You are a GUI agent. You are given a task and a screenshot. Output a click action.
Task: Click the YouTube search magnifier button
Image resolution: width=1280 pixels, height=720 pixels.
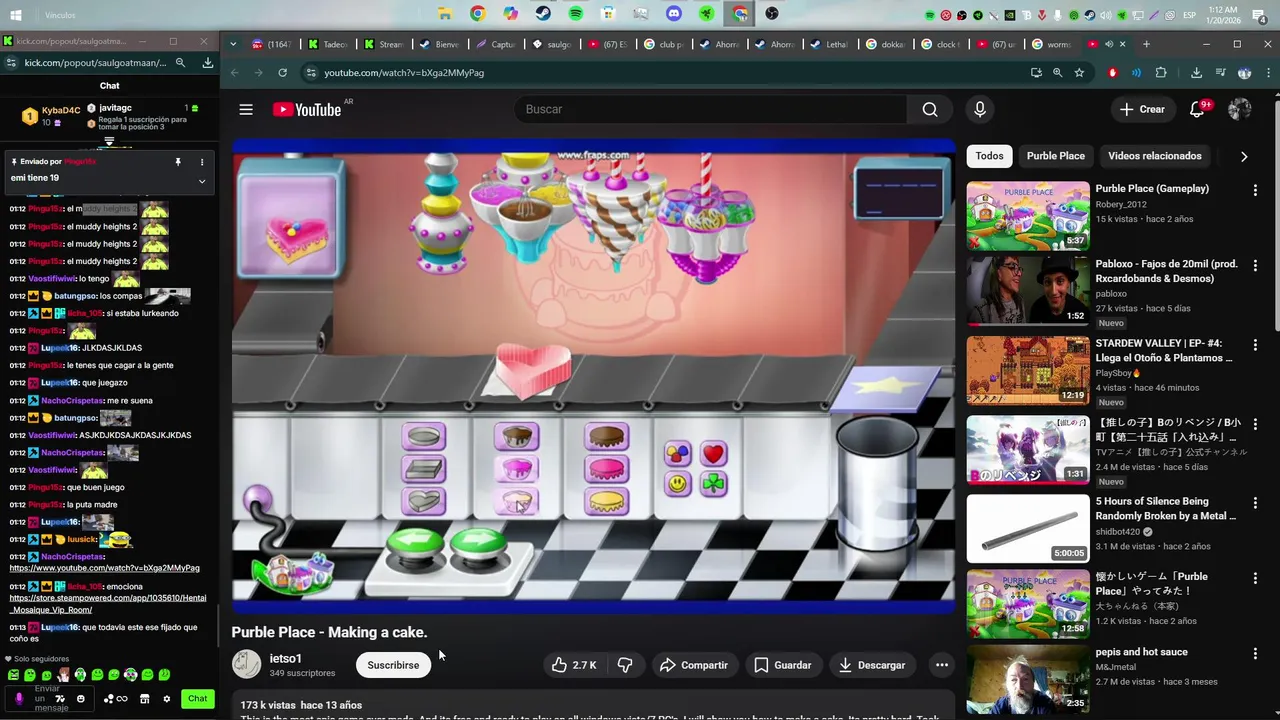pos(930,109)
